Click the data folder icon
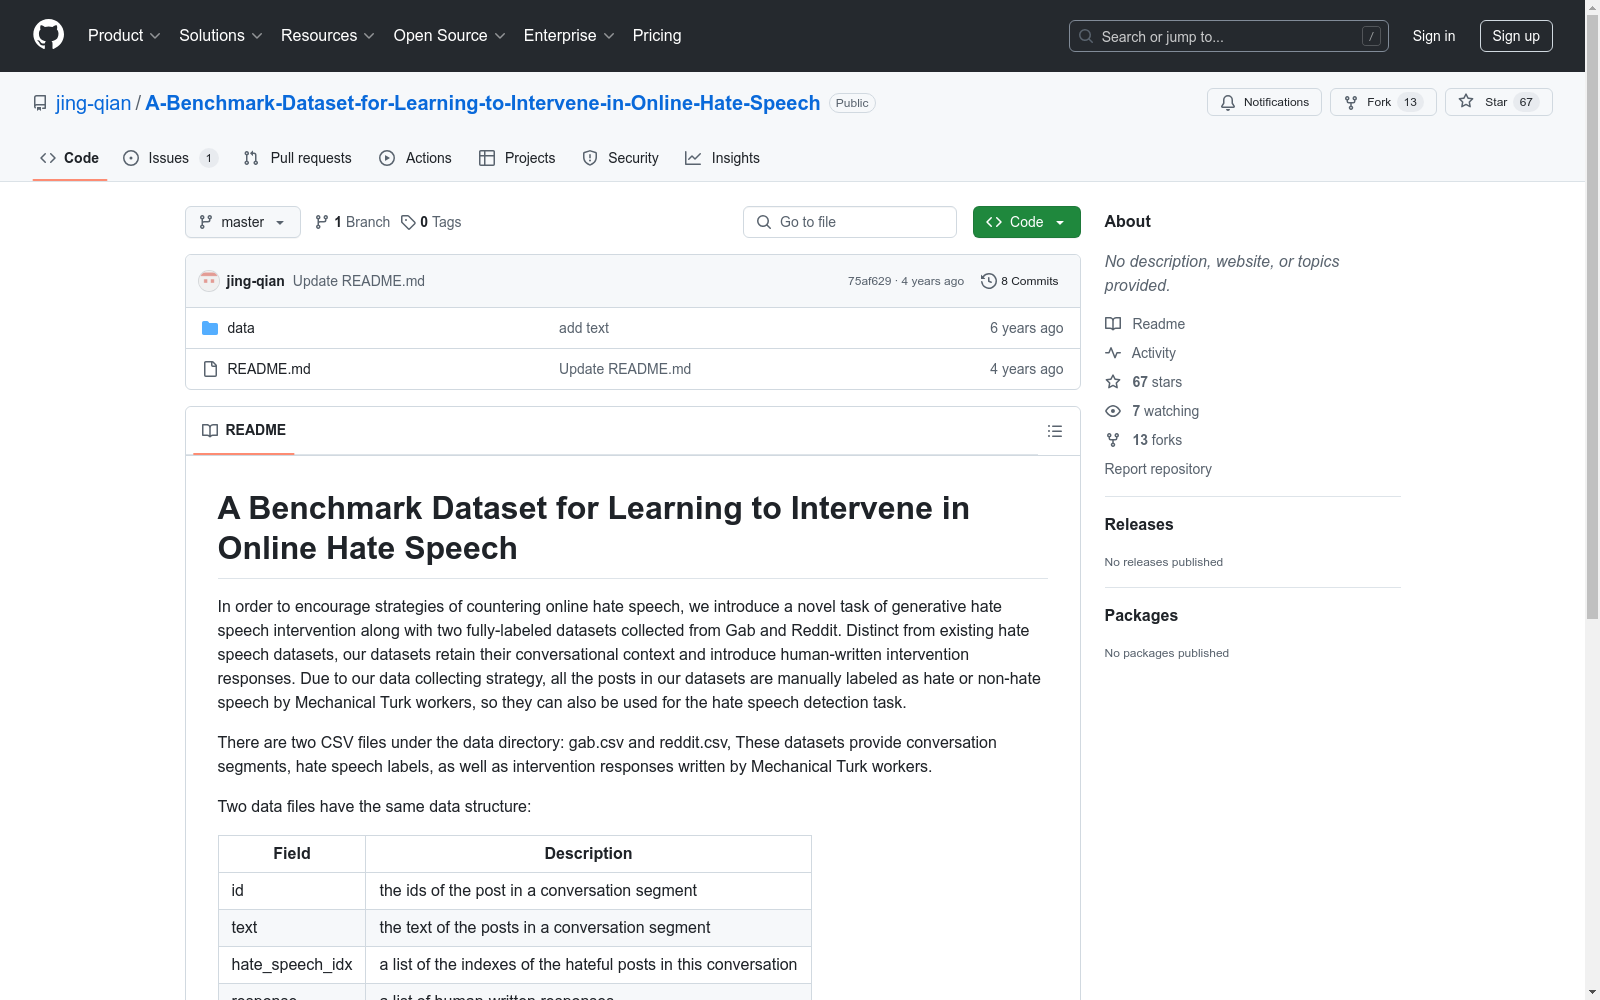 coord(210,328)
